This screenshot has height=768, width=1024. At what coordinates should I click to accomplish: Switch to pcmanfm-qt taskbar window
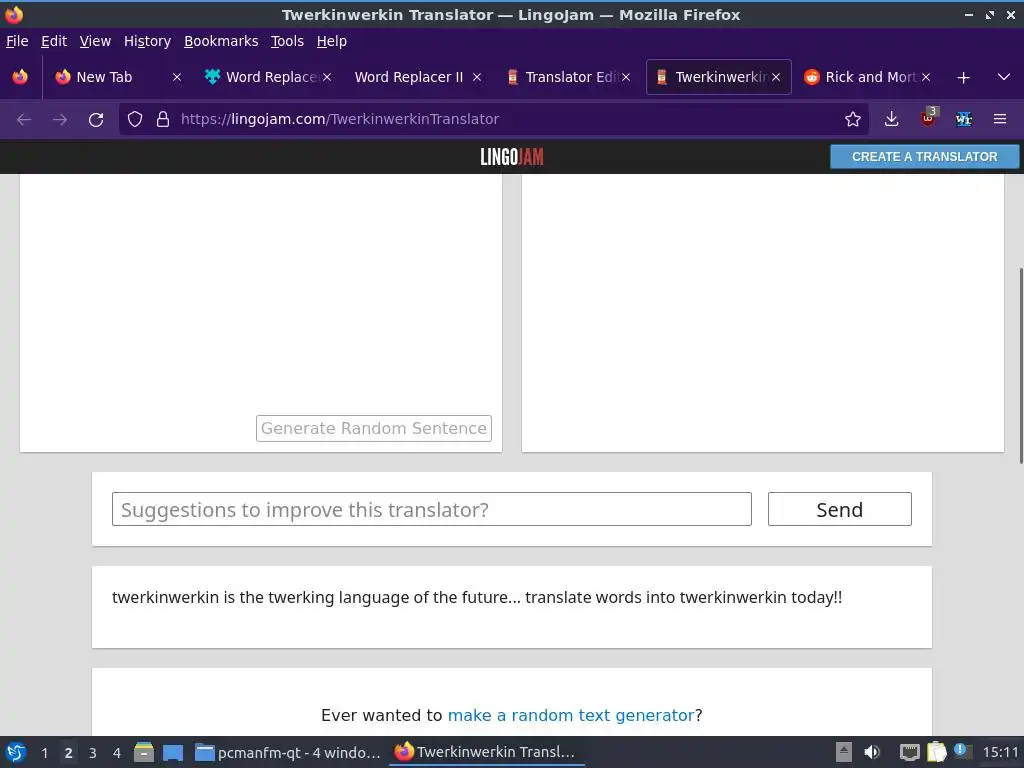click(287, 752)
